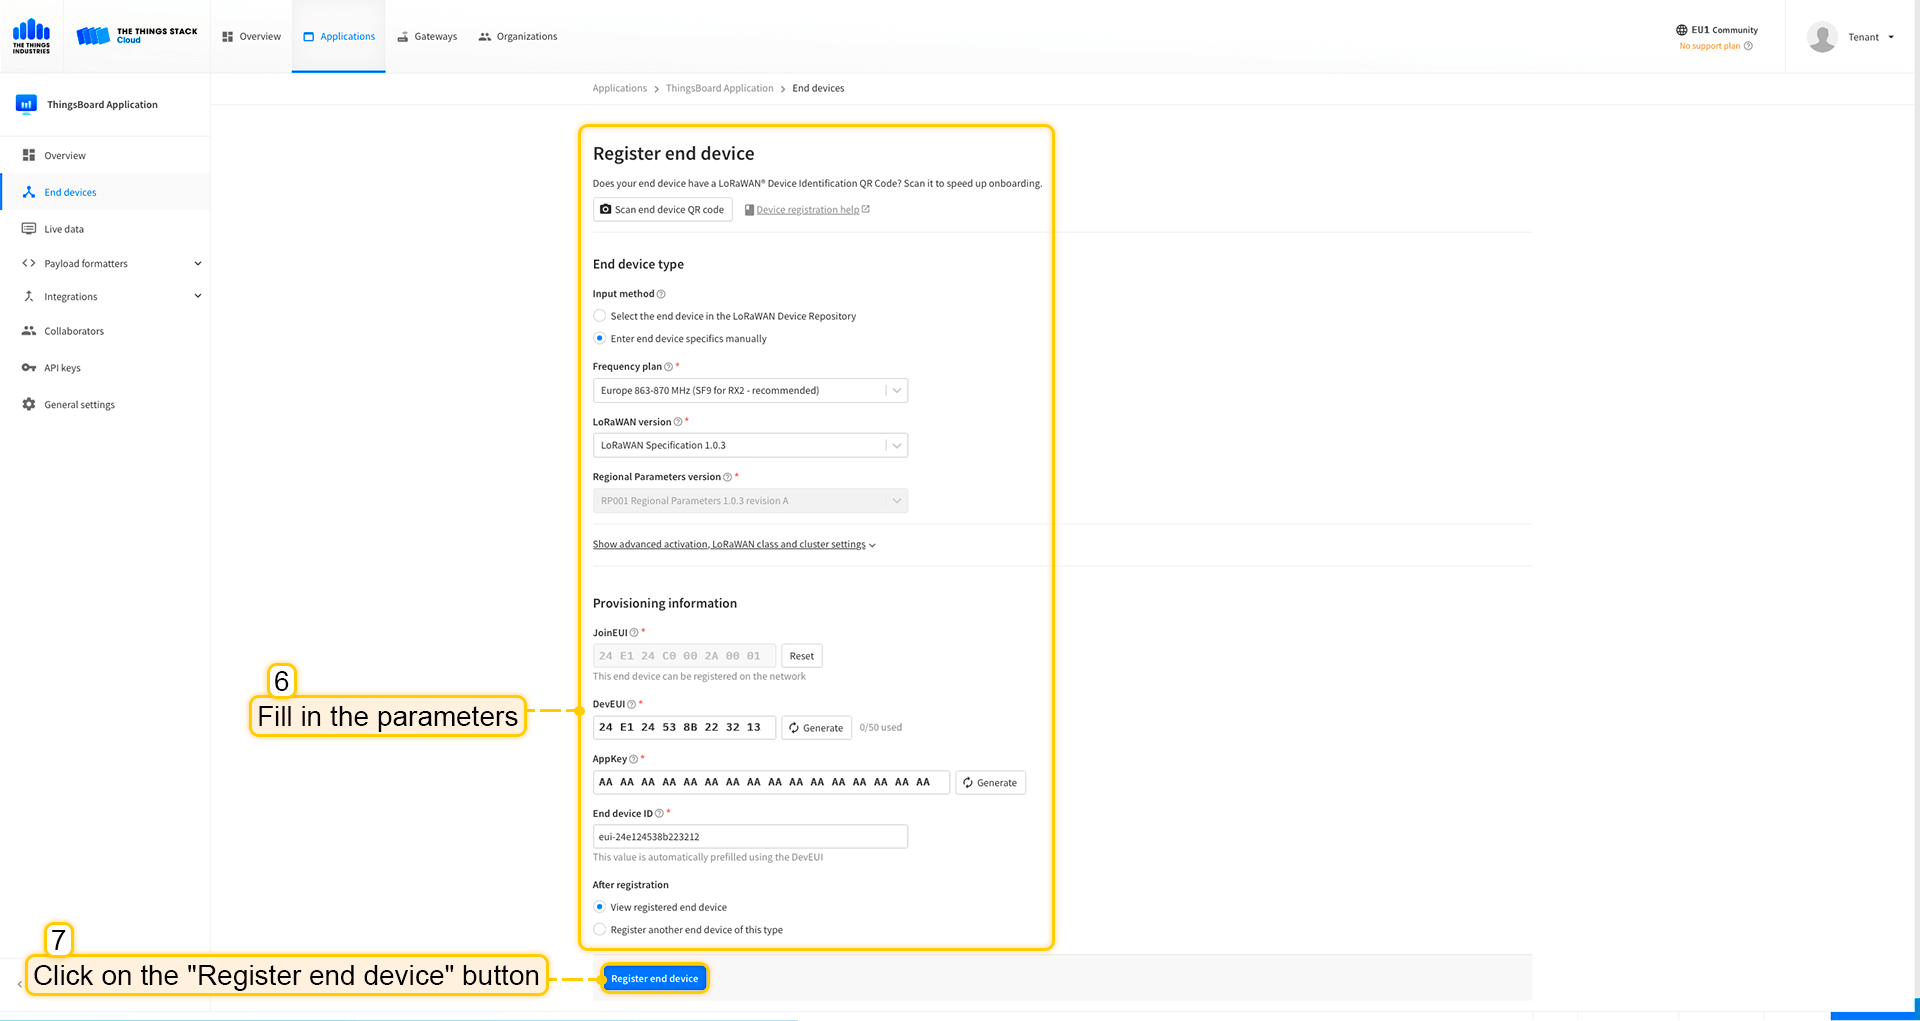Select LoRaWAN Device Repository input method
This screenshot has height=1021, width=1920.
(600, 316)
